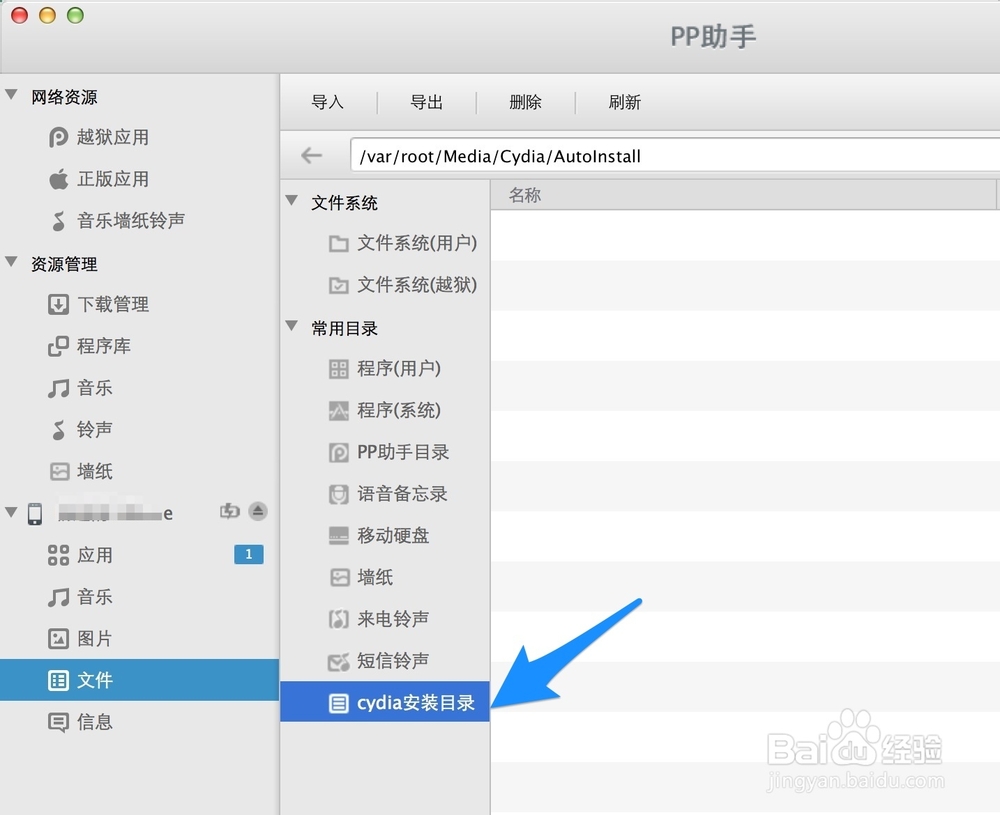Image resolution: width=1000 pixels, height=815 pixels.
Task: Open the device 图片 icon
Action: click(58, 638)
